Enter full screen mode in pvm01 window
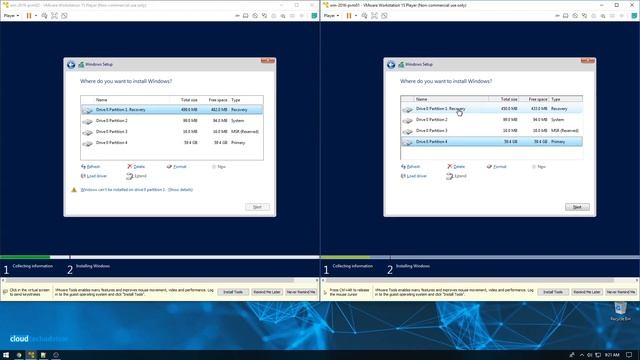640x360 pixels. [374, 16]
